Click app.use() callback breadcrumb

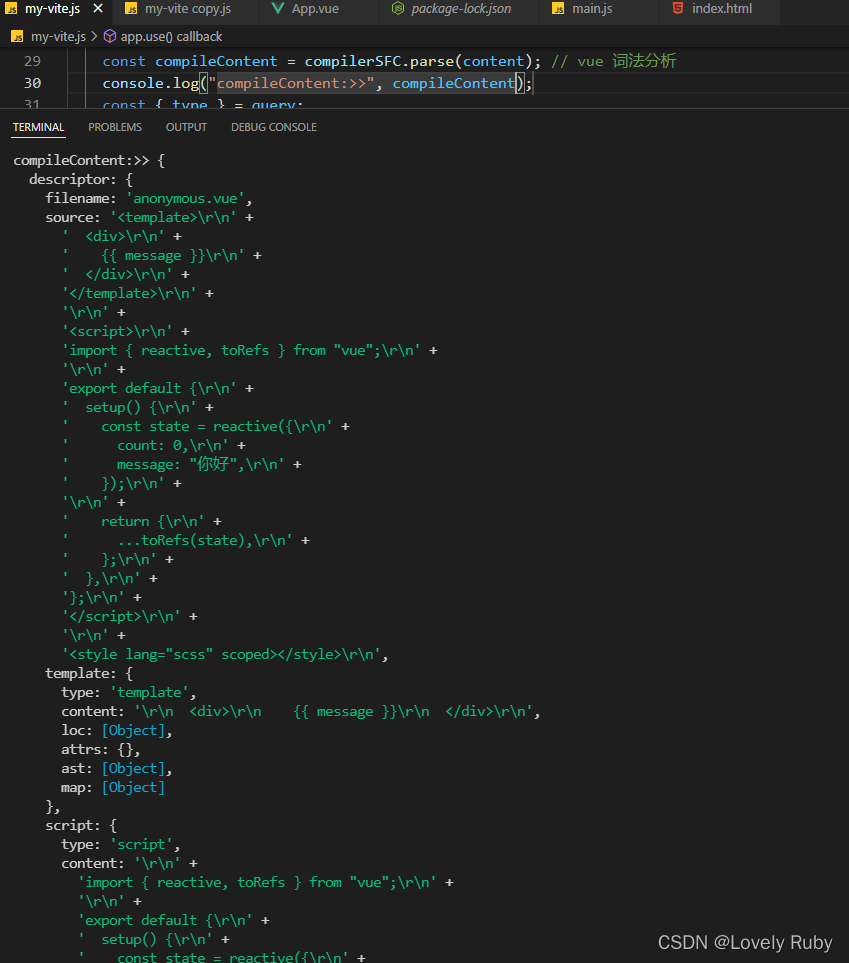(x=171, y=37)
